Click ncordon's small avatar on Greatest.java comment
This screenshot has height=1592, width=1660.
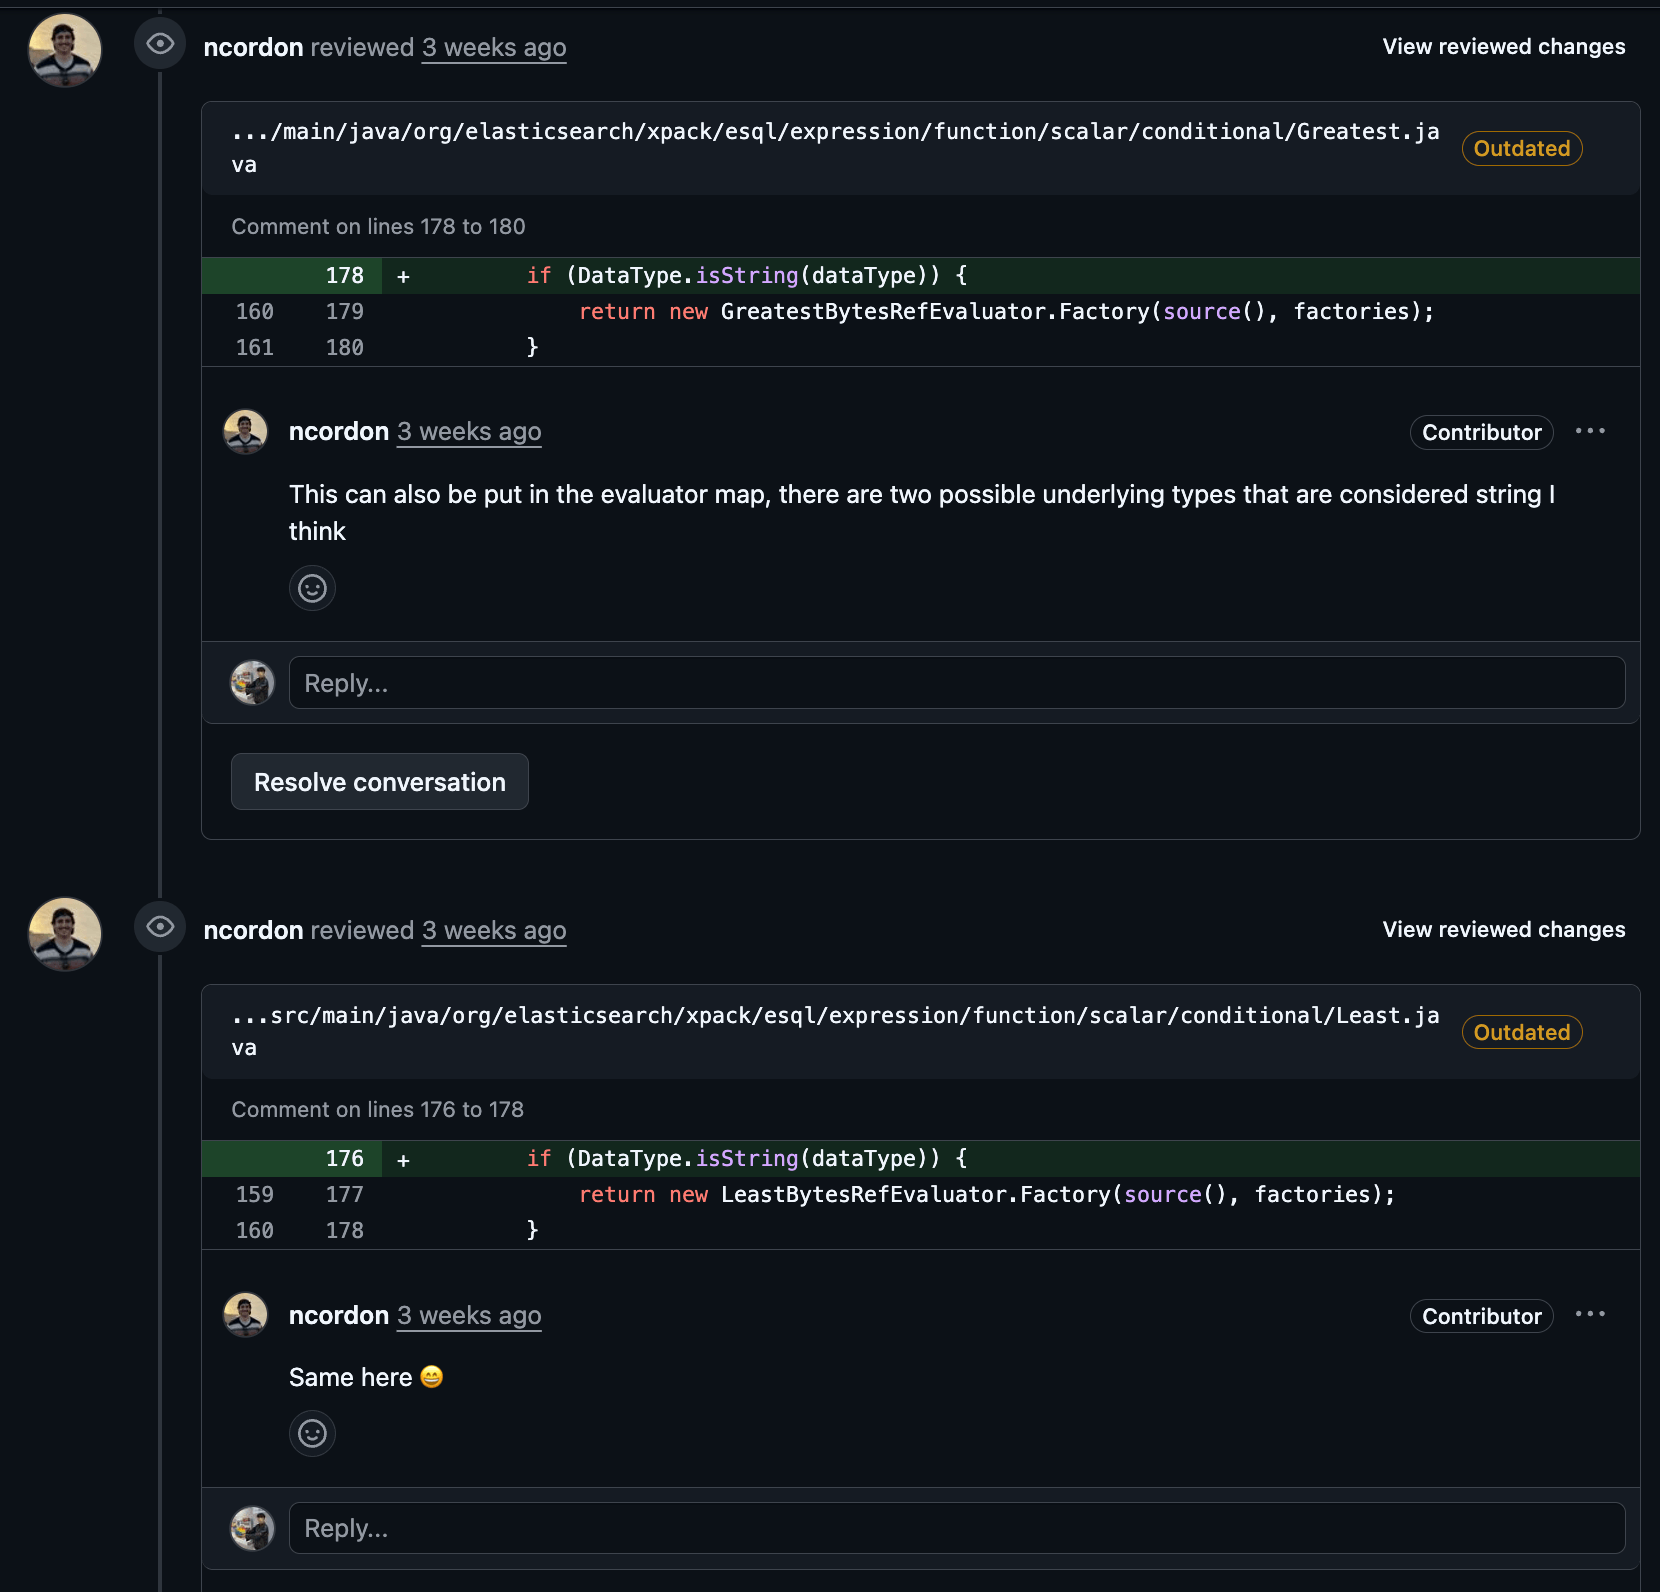(x=245, y=432)
